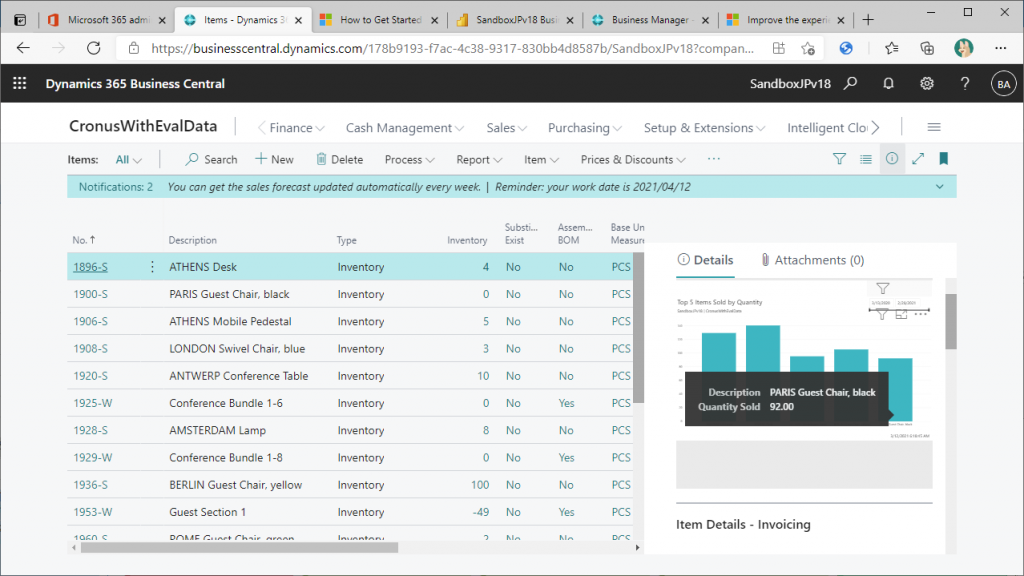Open the All views dropdown
Viewport: 1024px width, 576px height.
[x=129, y=159]
